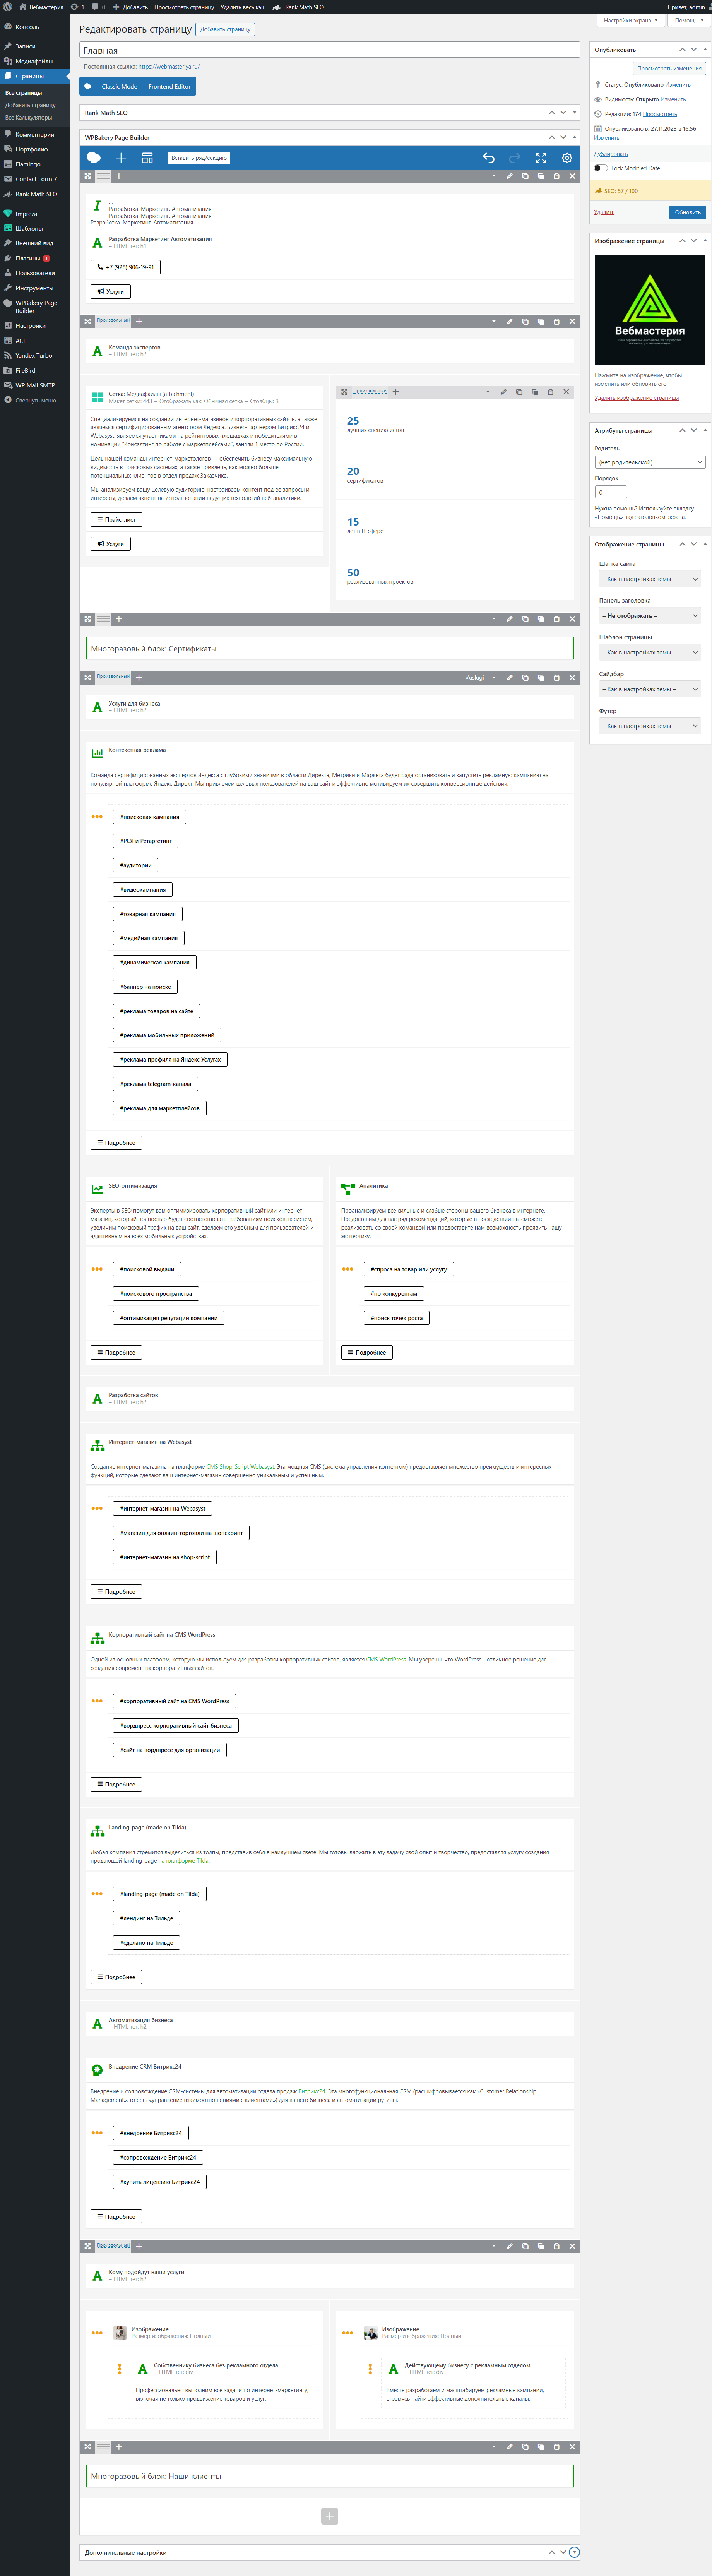Click the comments bubble in admin bar
The image size is (712, 2576).
coord(96,7)
